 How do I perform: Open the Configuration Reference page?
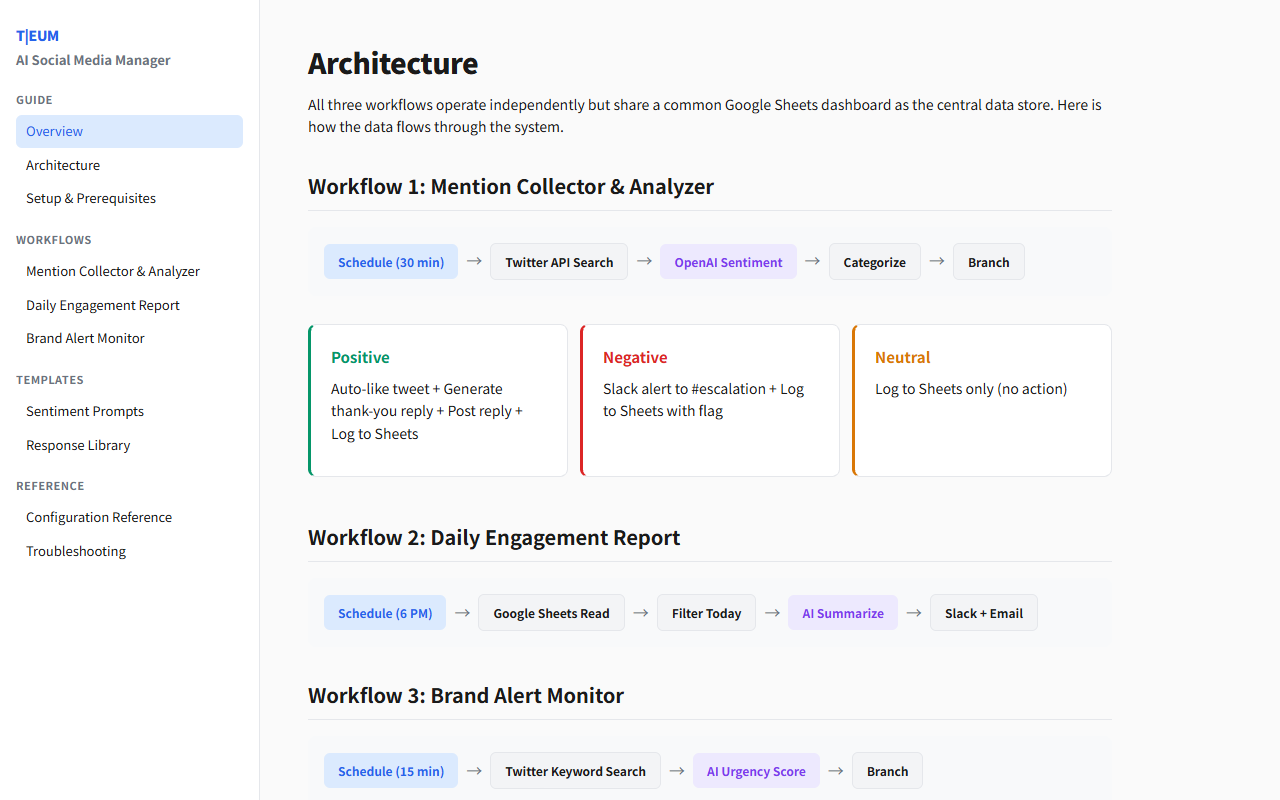(x=98, y=517)
